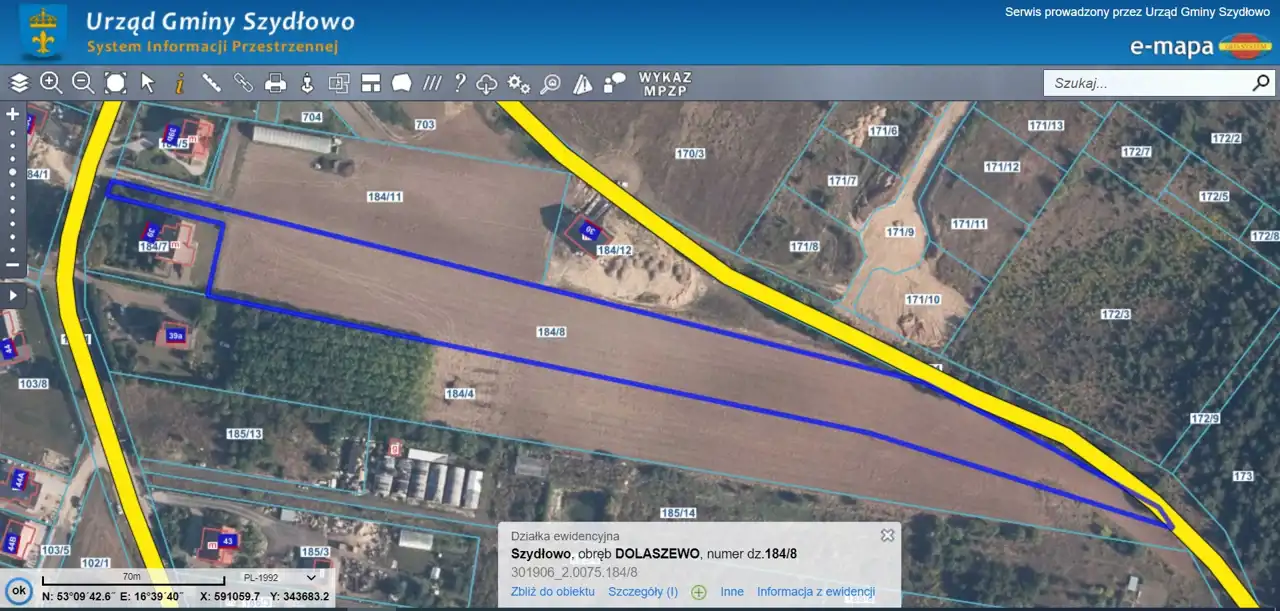The image size is (1280, 611).
Task: Open the map layers panel icon
Action: tap(19, 83)
